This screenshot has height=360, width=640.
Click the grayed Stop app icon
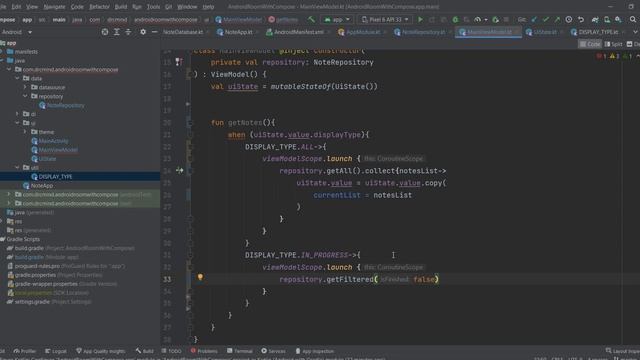pos(506,20)
